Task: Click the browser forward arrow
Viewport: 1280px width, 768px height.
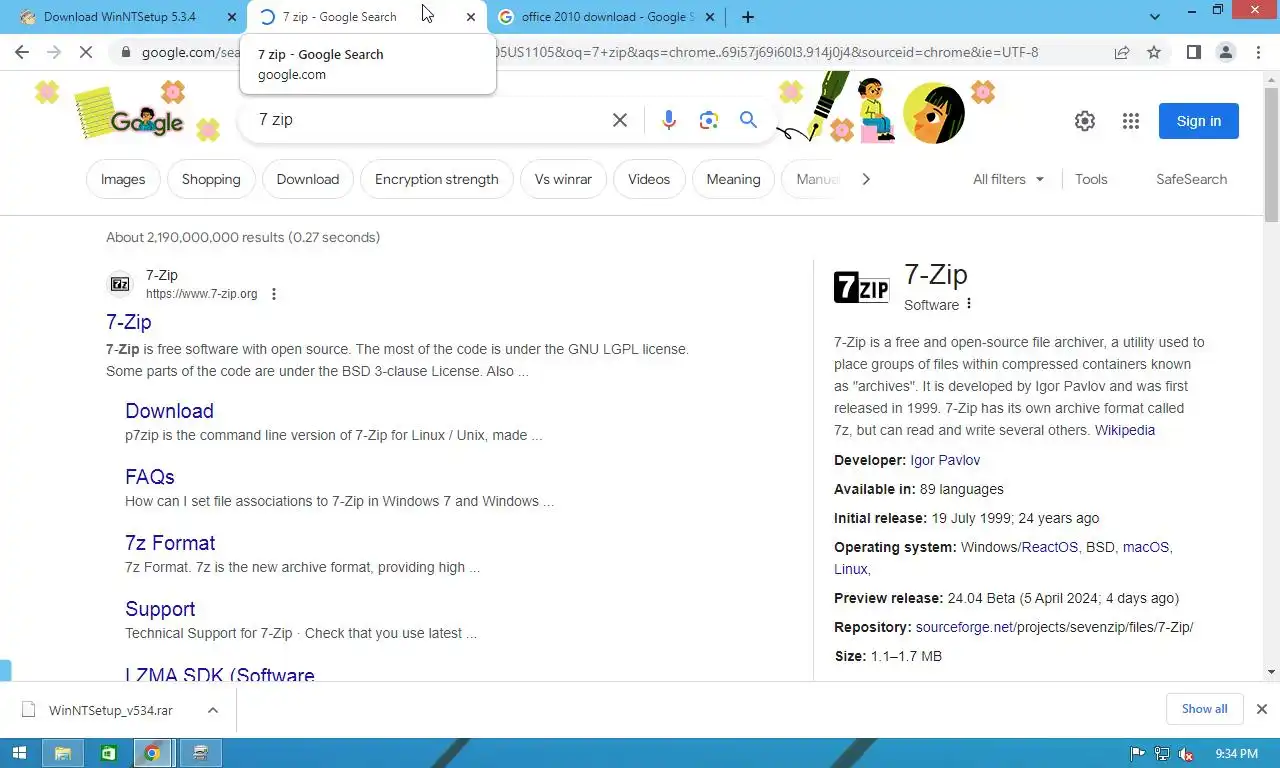Action: point(54,52)
